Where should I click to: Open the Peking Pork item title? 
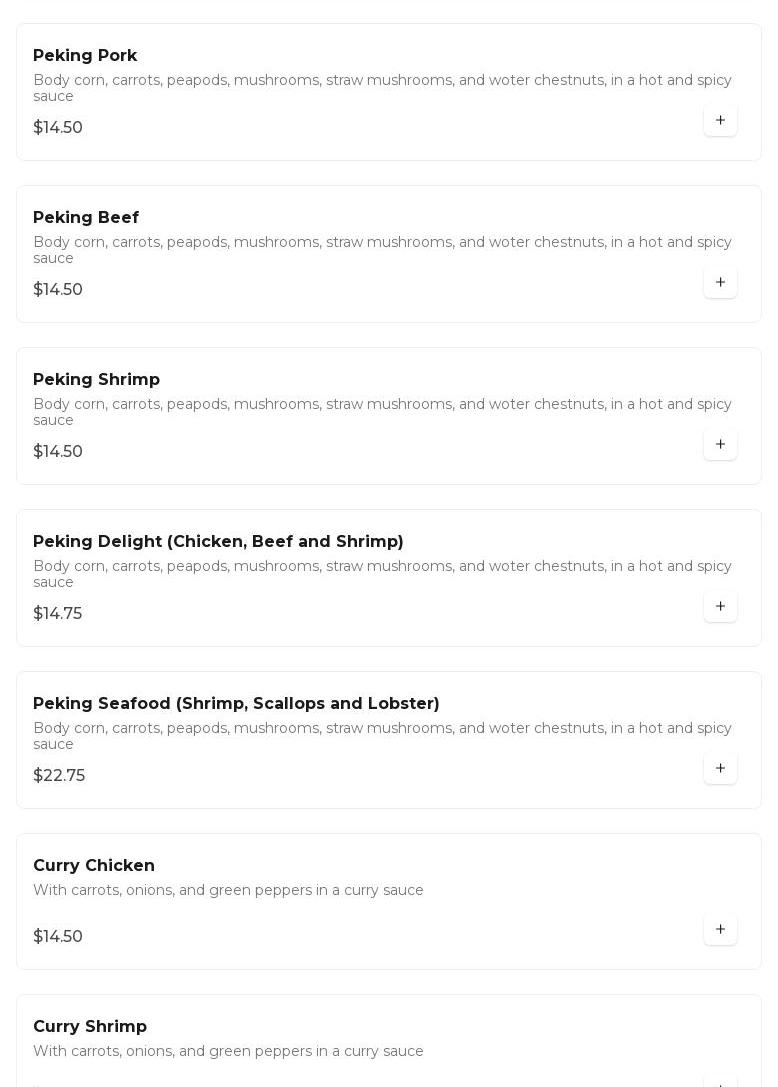85,56
